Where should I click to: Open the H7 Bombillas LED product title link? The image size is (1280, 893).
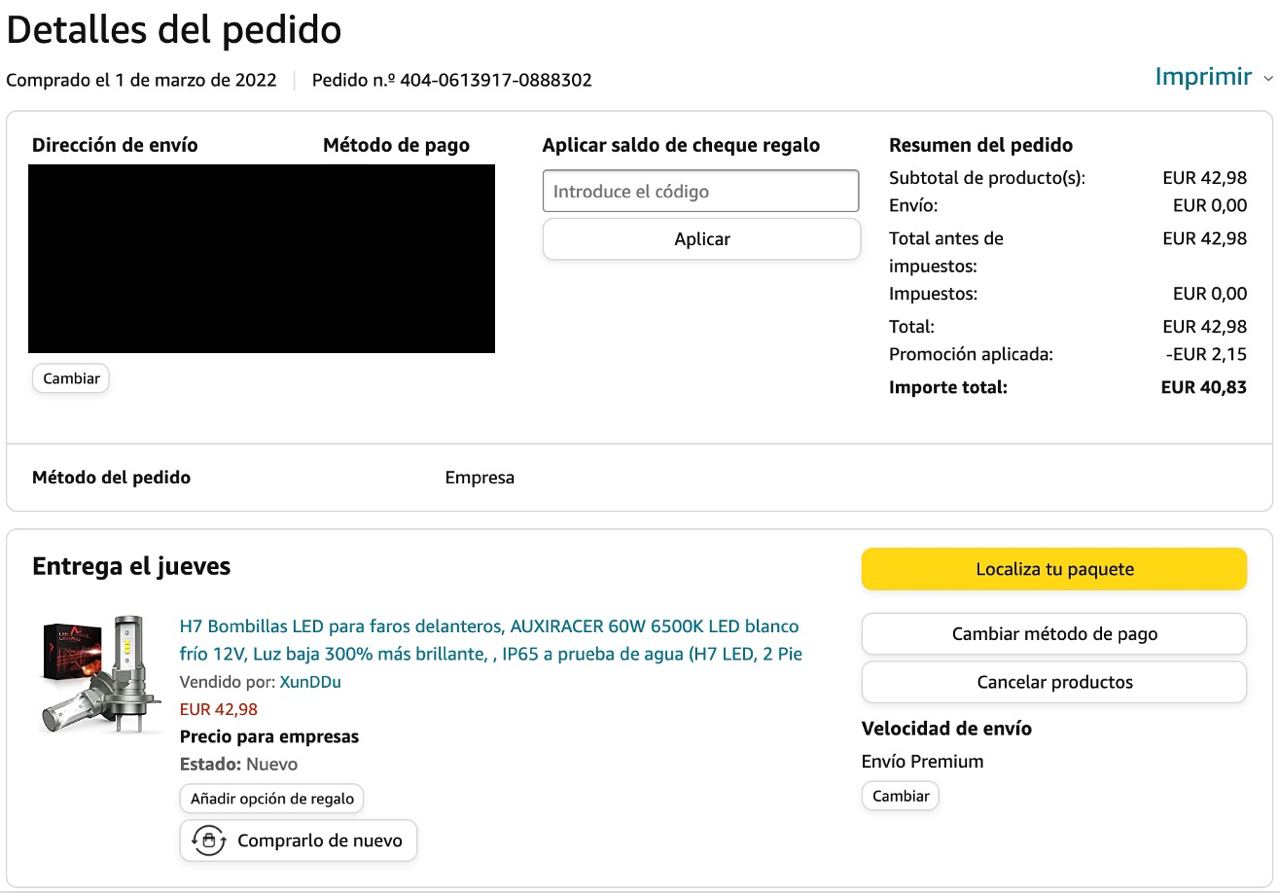tap(490, 640)
